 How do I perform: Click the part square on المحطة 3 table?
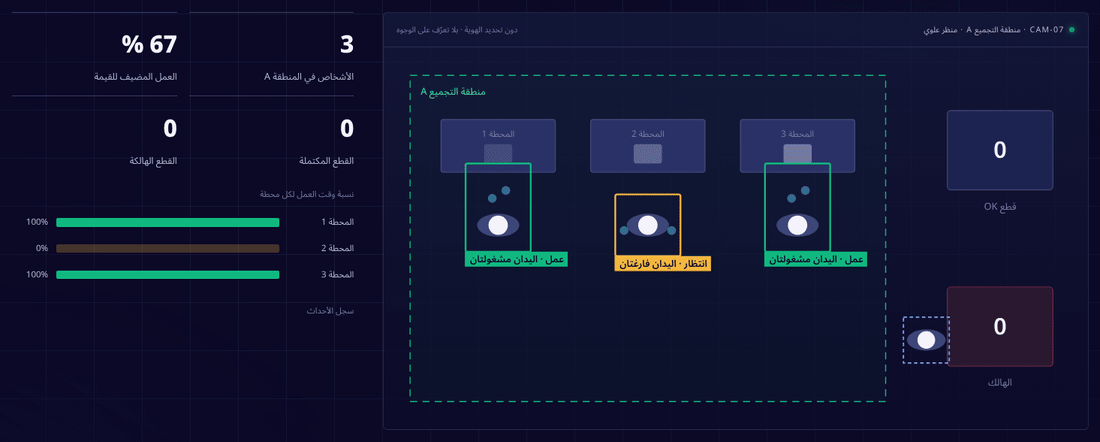[798, 154]
